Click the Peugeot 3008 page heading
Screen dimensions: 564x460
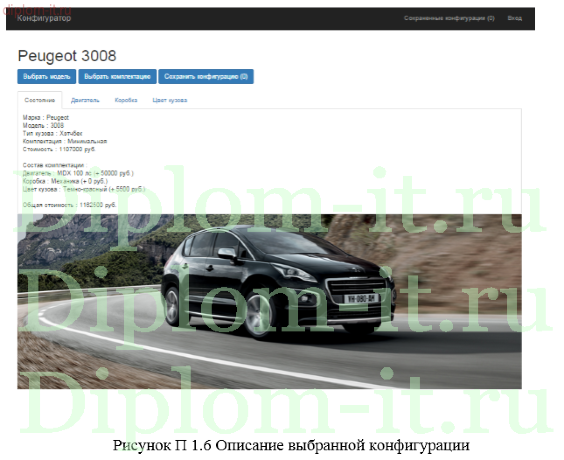[67, 56]
